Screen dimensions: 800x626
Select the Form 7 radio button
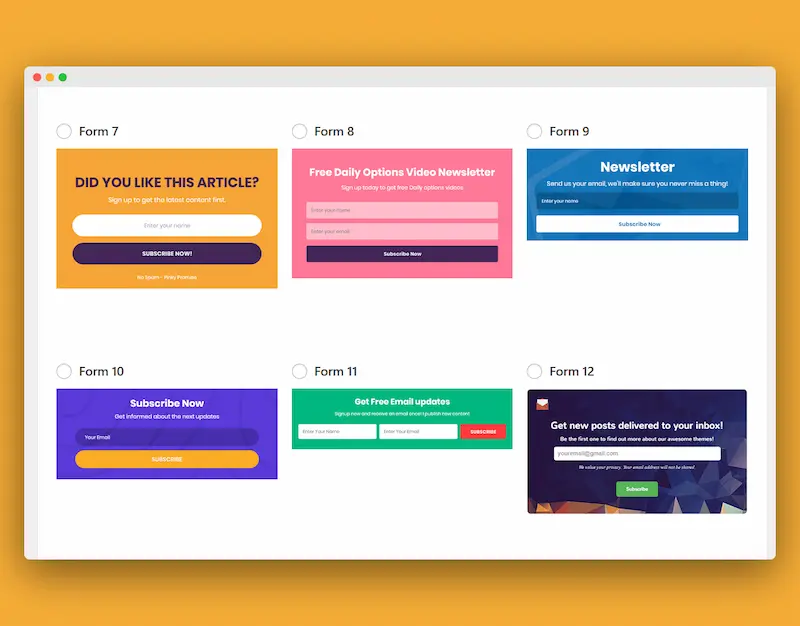point(63,131)
